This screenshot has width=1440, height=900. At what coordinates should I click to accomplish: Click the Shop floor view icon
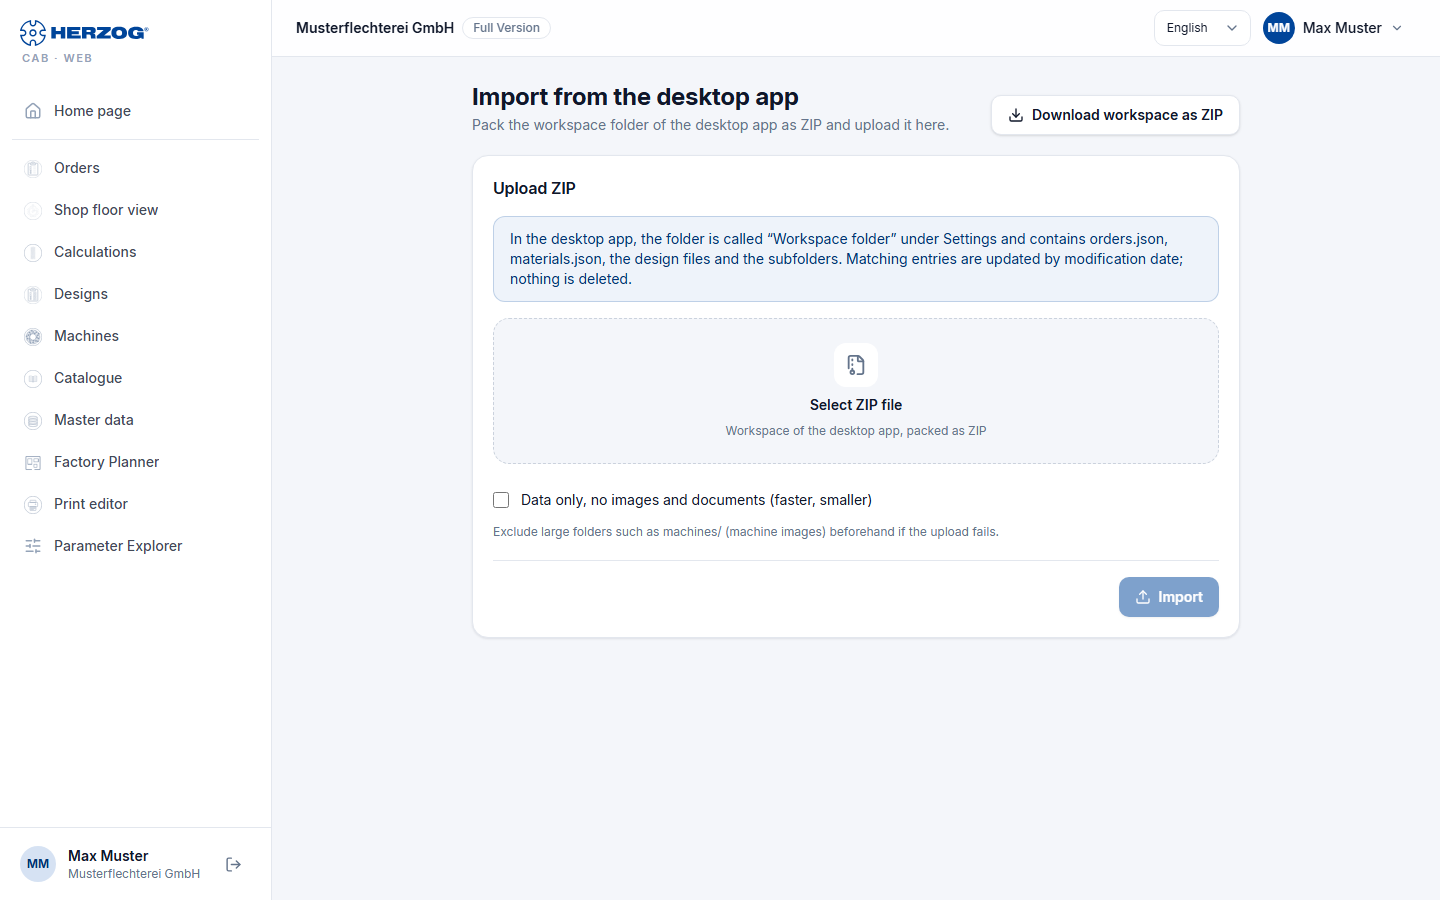(33, 210)
